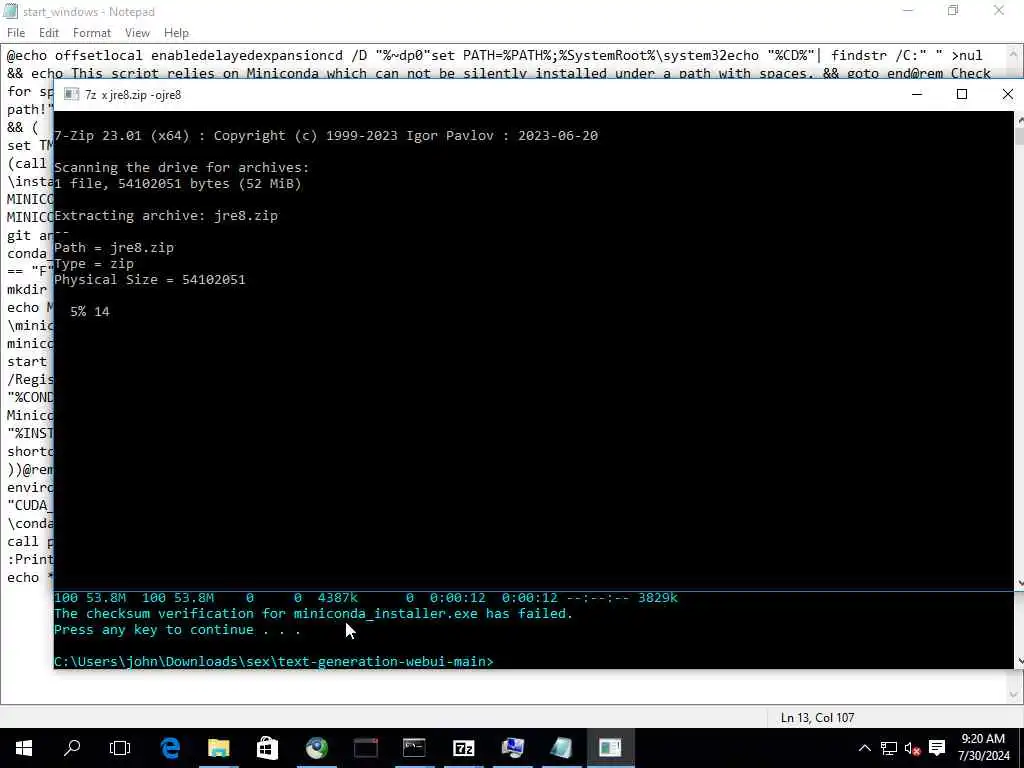Screen dimensions: 1024x768
Task: Click the curl stats line with 4387k
Action: tap(366, 598)
